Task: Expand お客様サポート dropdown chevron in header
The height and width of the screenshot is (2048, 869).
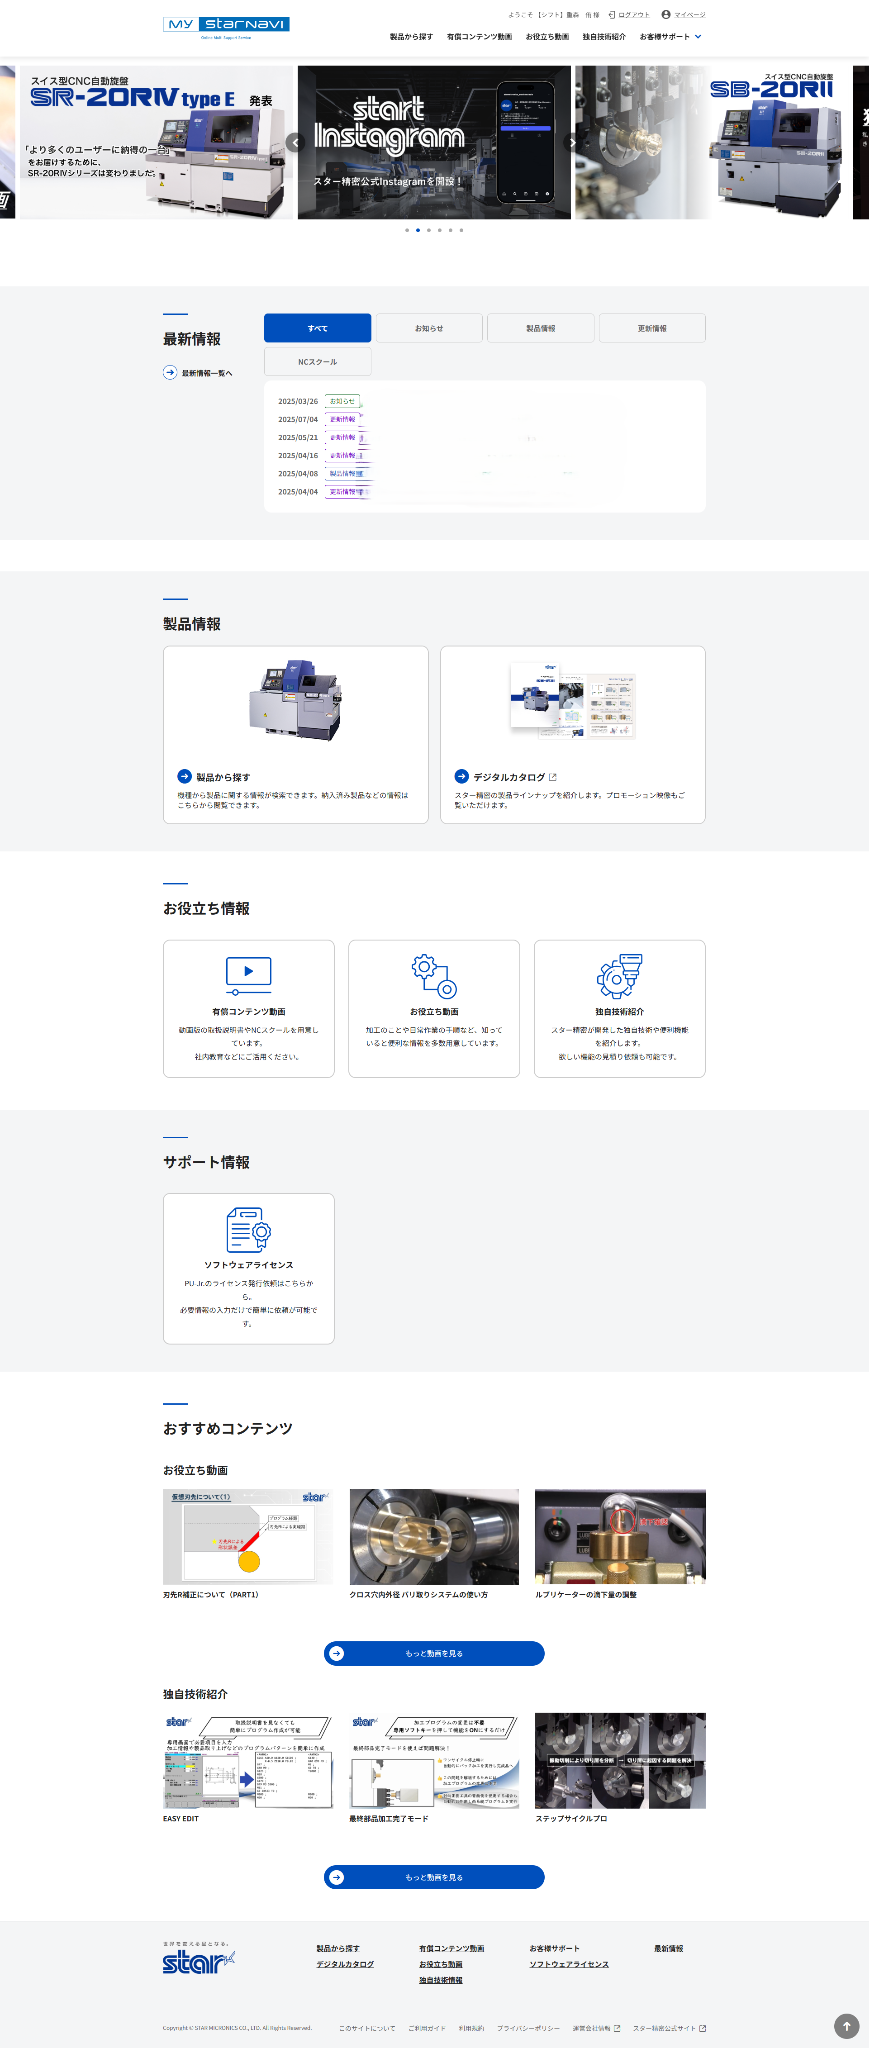Action: click(x=698, y=37)
